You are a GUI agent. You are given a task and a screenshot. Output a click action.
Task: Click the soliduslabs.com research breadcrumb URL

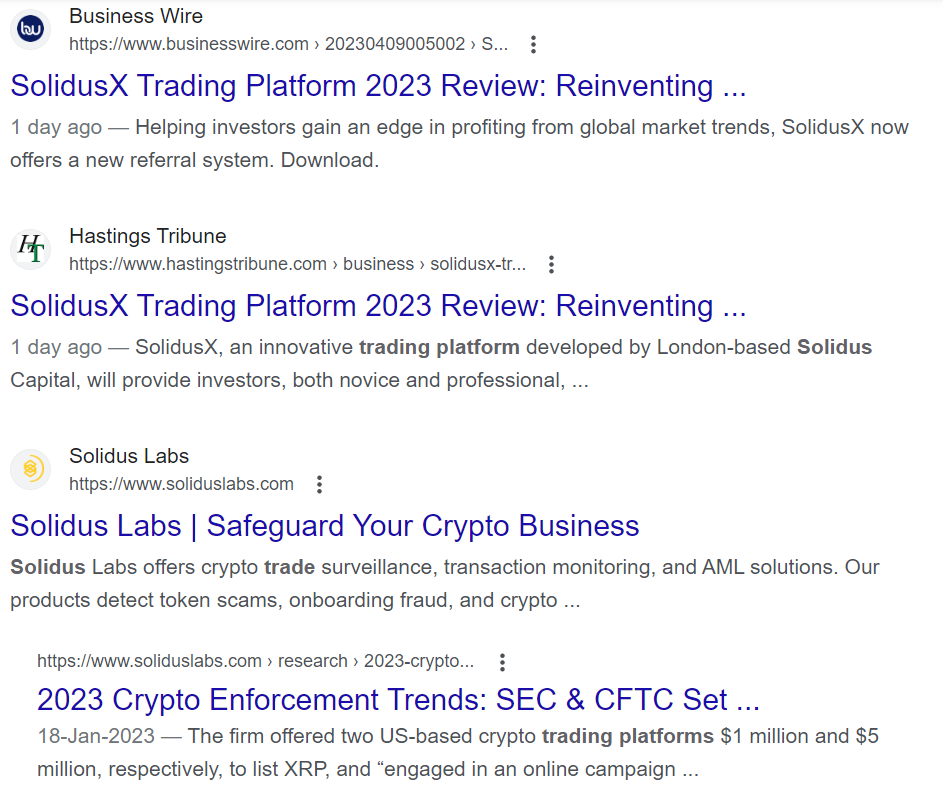(255, 662)
